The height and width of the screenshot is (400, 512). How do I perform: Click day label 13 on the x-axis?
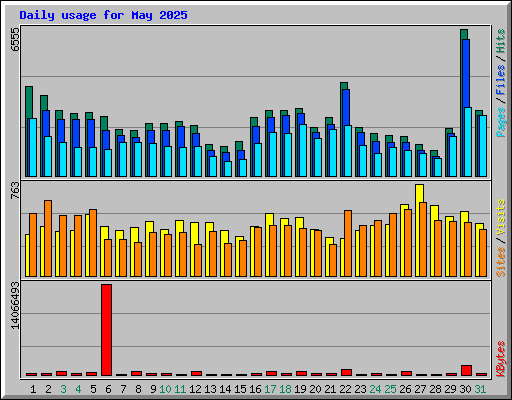[210, 389]
